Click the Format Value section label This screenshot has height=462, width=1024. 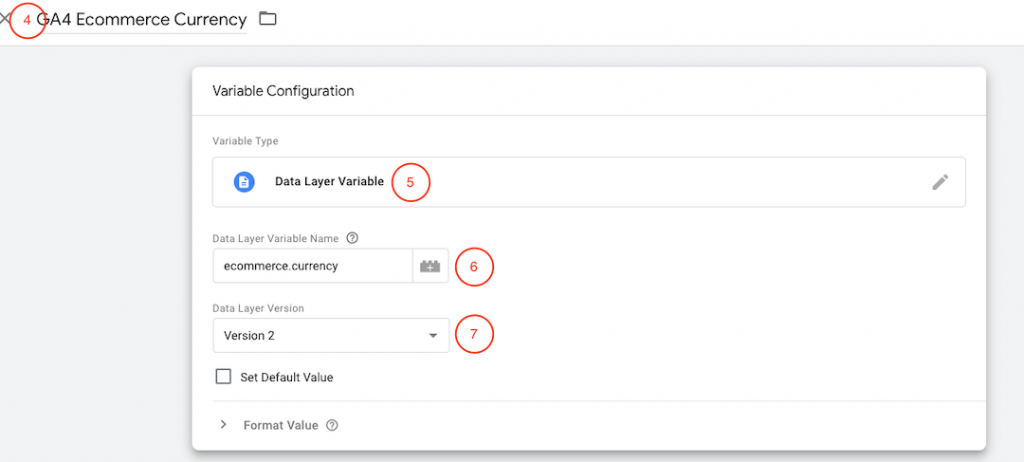point(280,425)
